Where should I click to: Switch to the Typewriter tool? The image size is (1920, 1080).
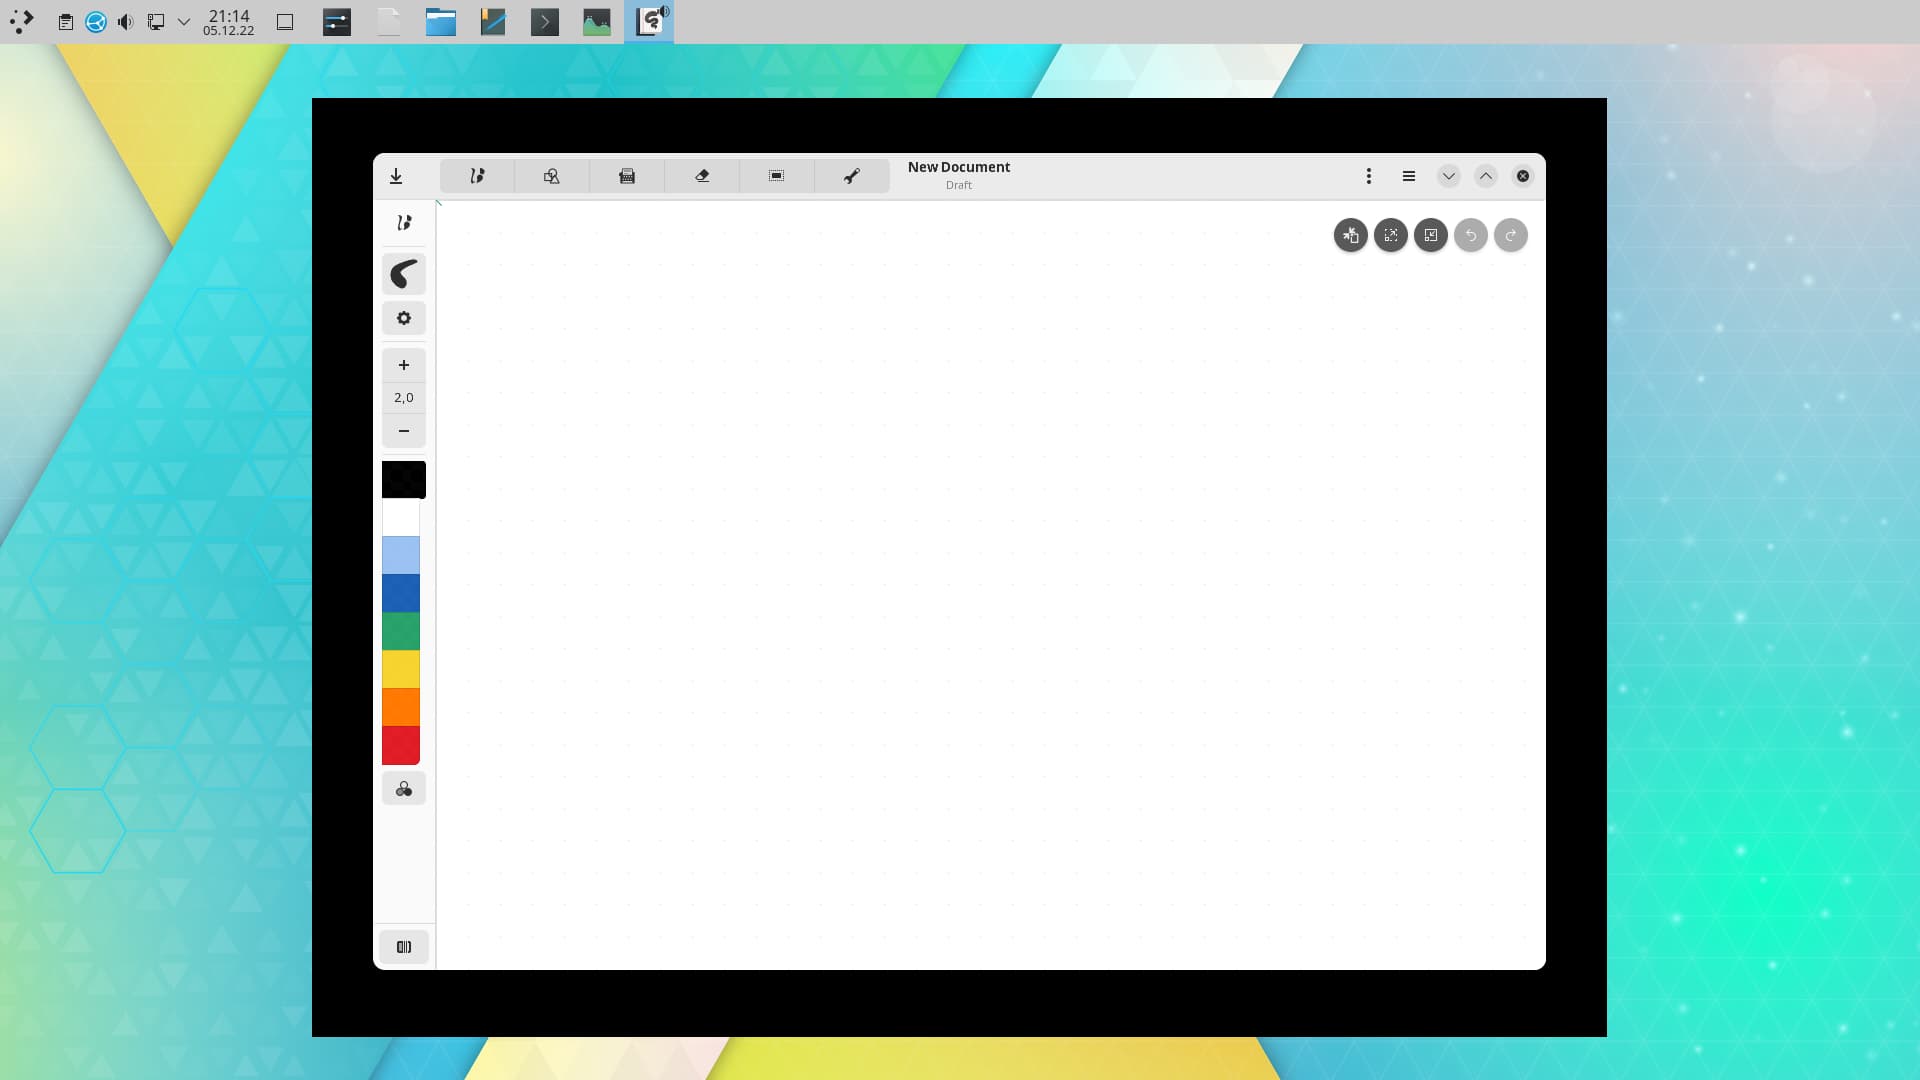(627, 176)
